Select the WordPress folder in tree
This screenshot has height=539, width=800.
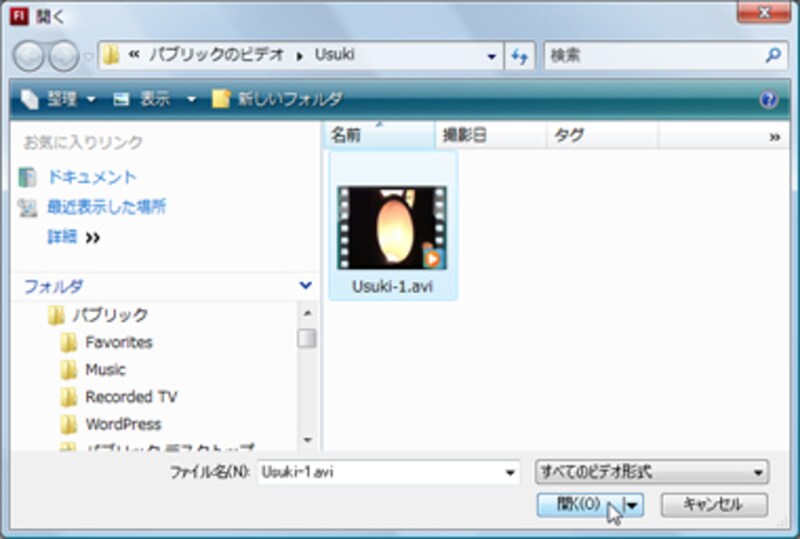tap(123, 424)
